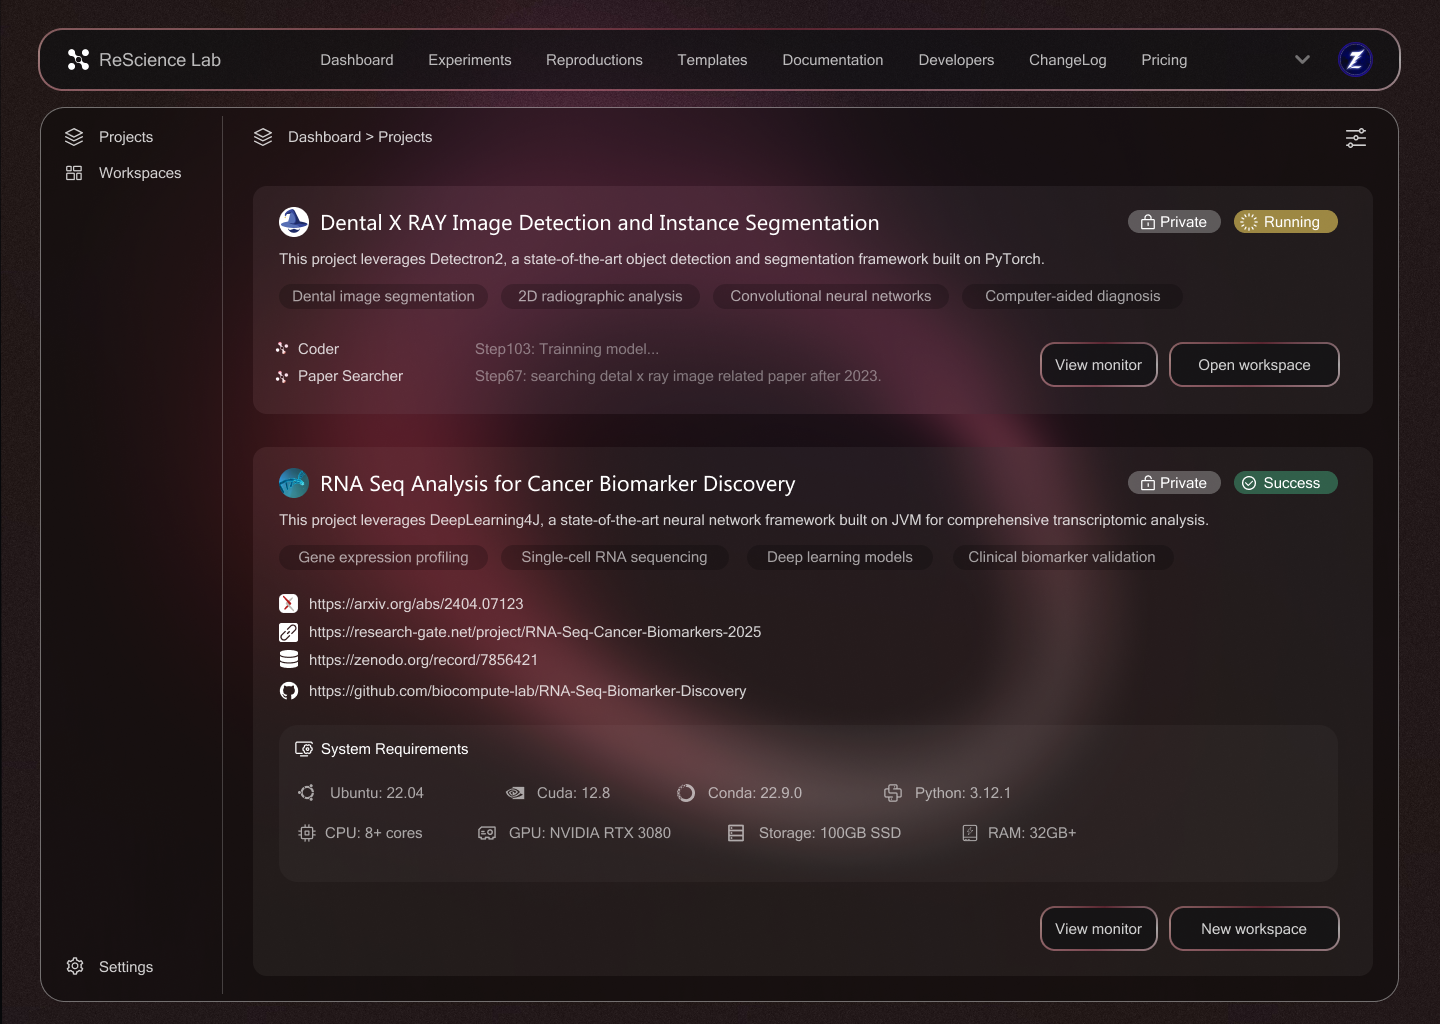Screen dimensions: 1440x1024
Task: Expand the top navigation chevron dropdown
Action: (x=1302, y=60)
